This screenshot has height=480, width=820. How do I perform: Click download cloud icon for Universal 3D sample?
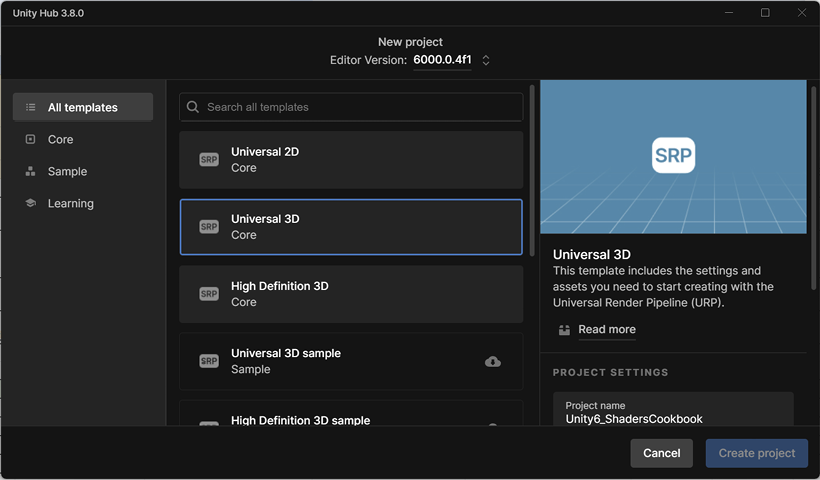(493, 361)
